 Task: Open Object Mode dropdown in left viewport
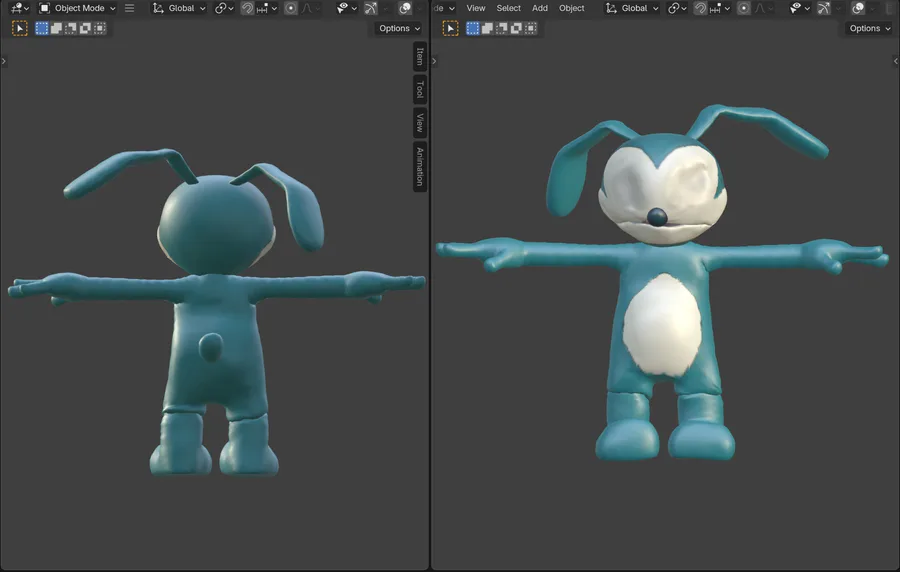(x=77, y=8)
